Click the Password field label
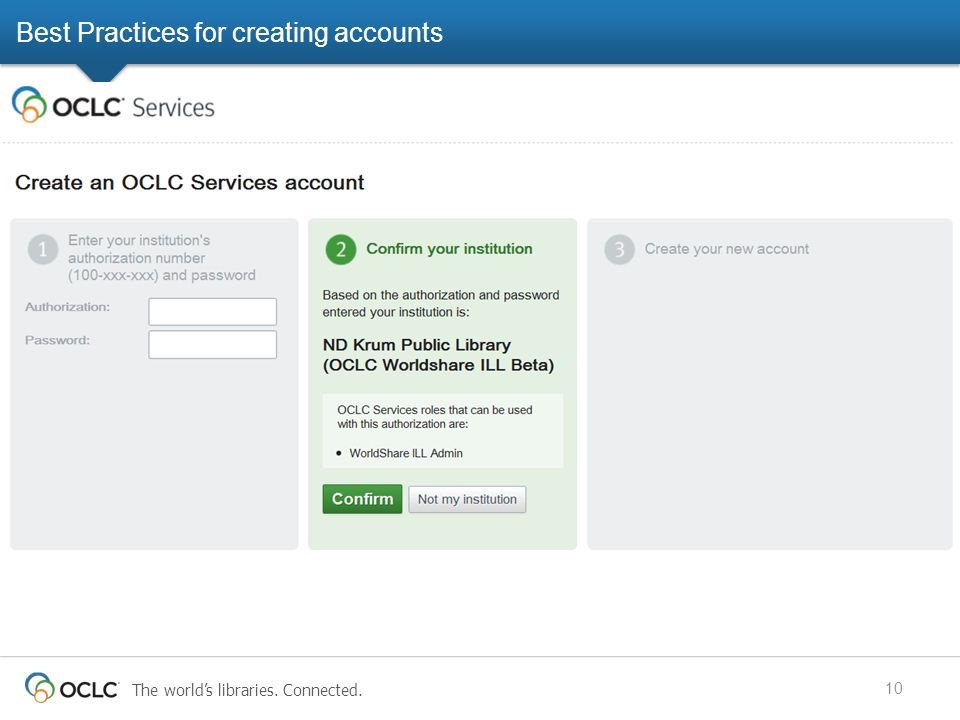The height and width of the screenshot is (720, 960). 58,340
